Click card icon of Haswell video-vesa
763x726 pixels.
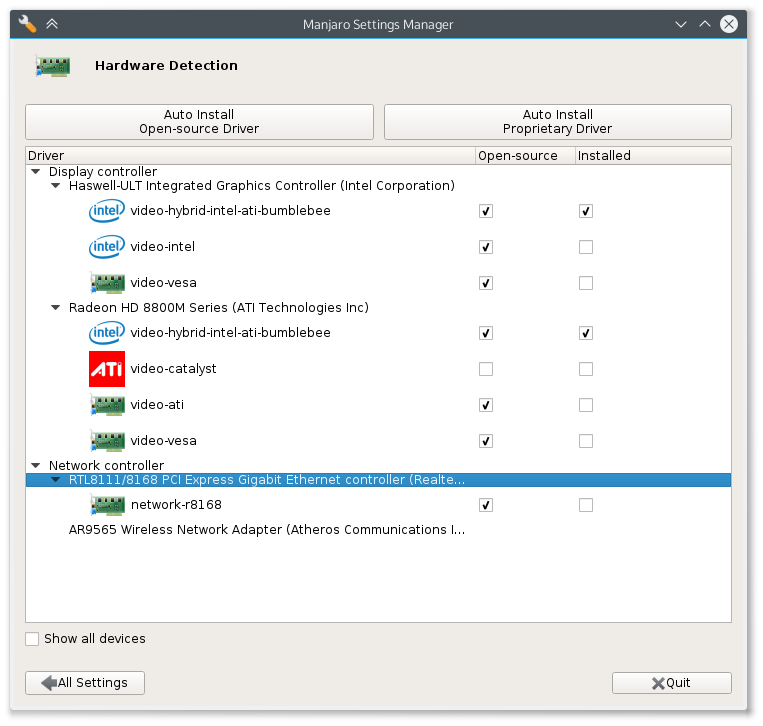pos(108,283)
